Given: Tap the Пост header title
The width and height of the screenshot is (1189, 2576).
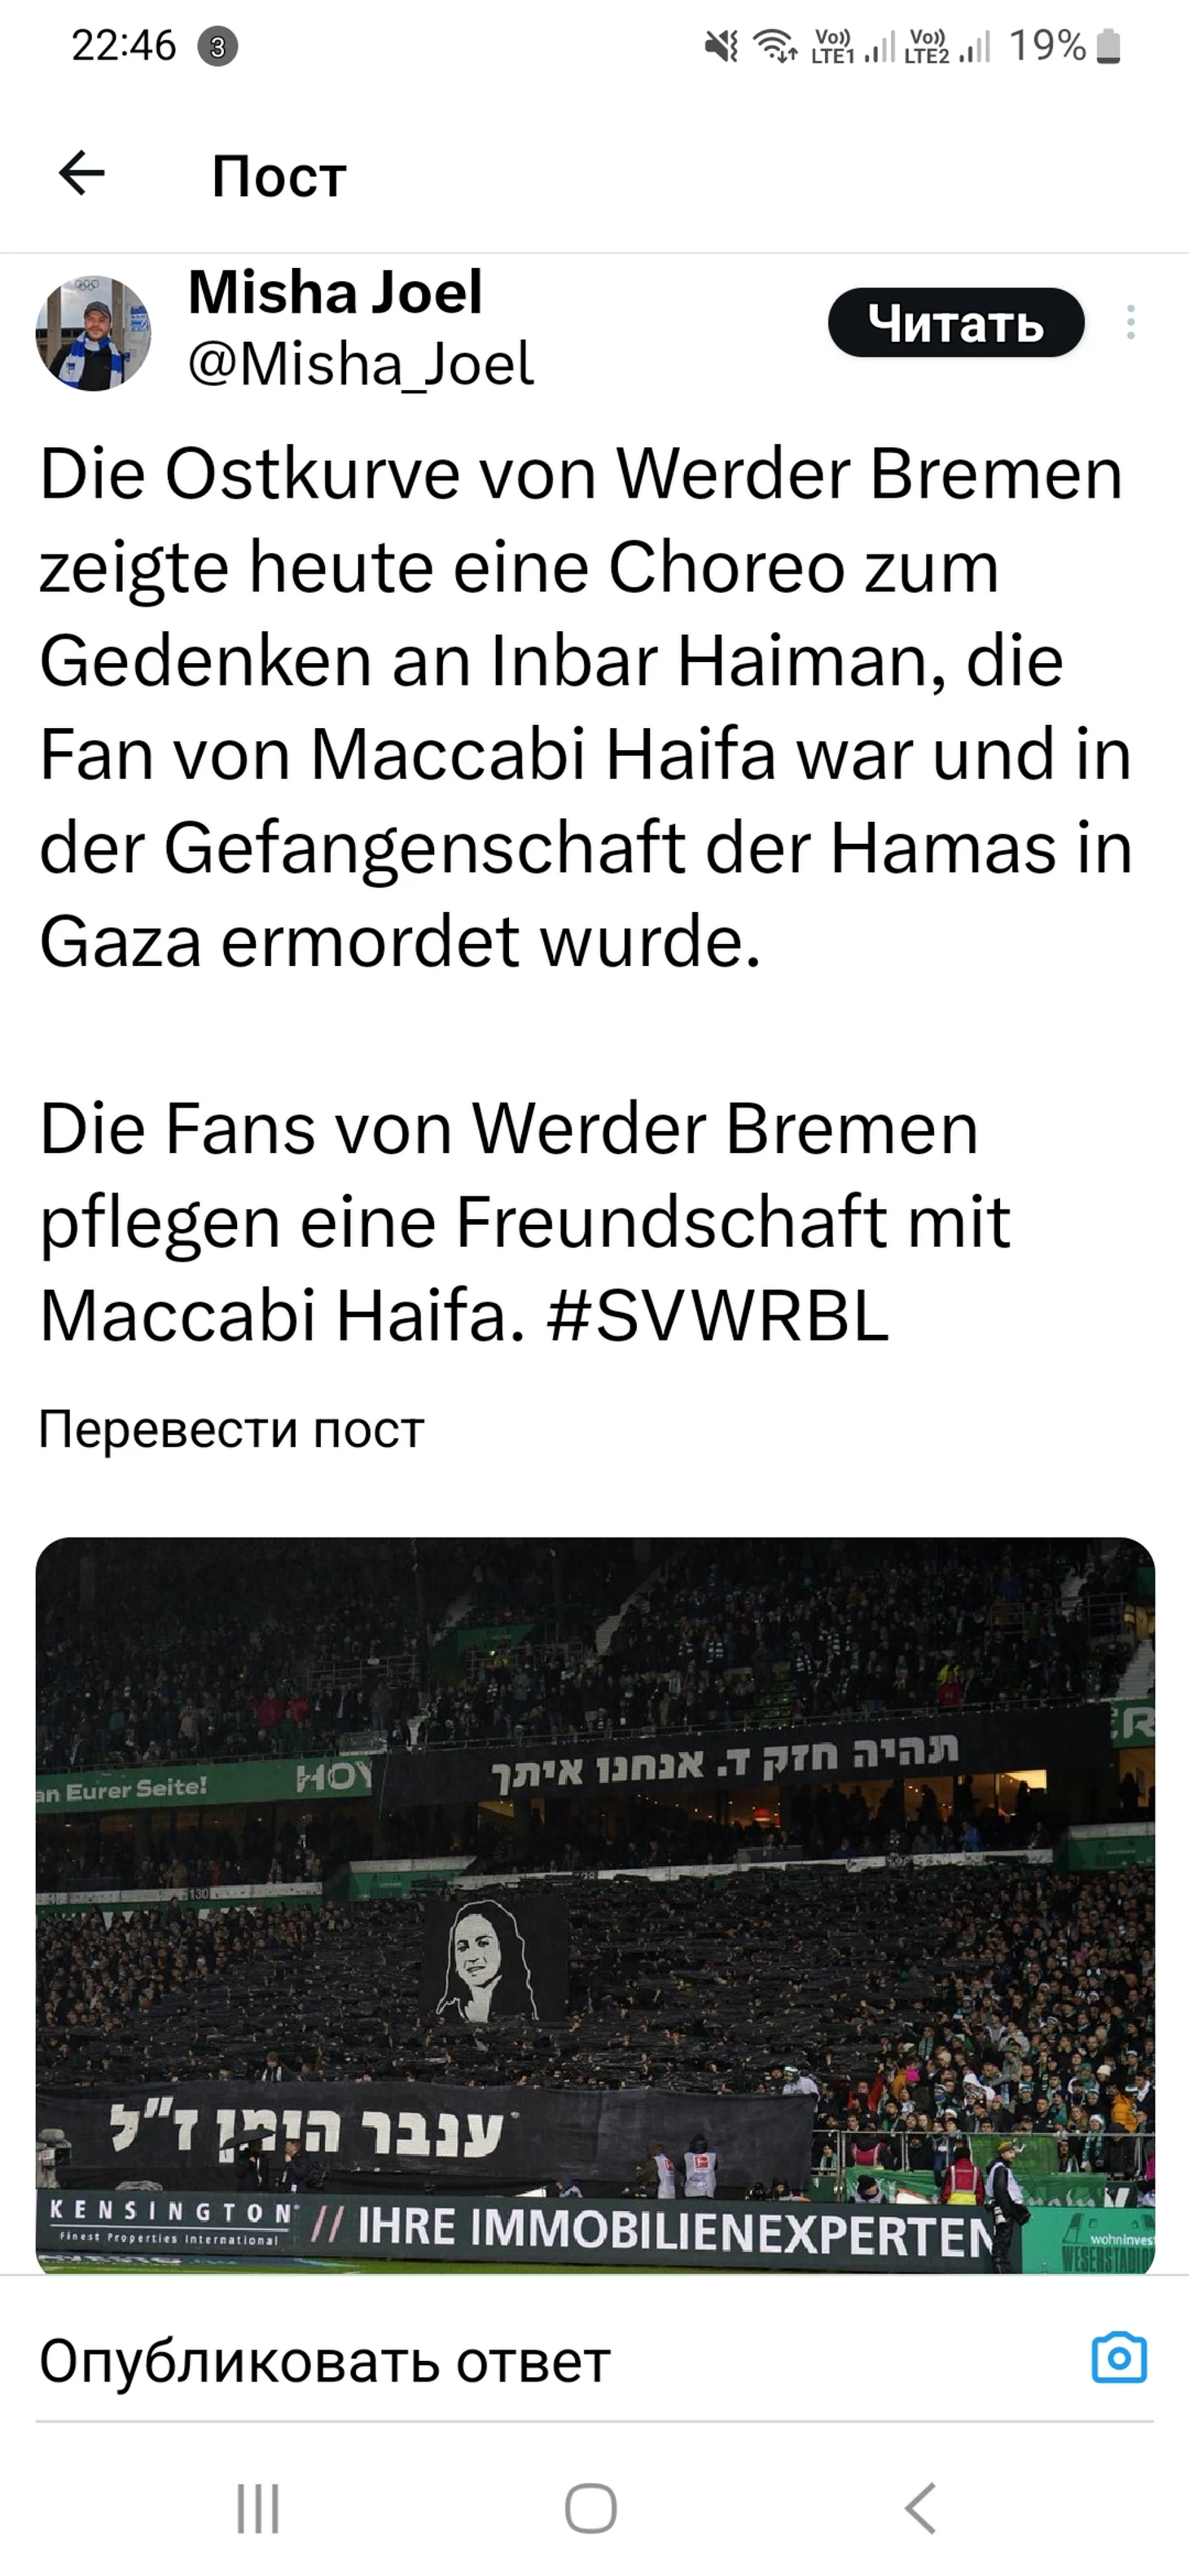Looking at the screenshot, I should [x=279, y=176].
